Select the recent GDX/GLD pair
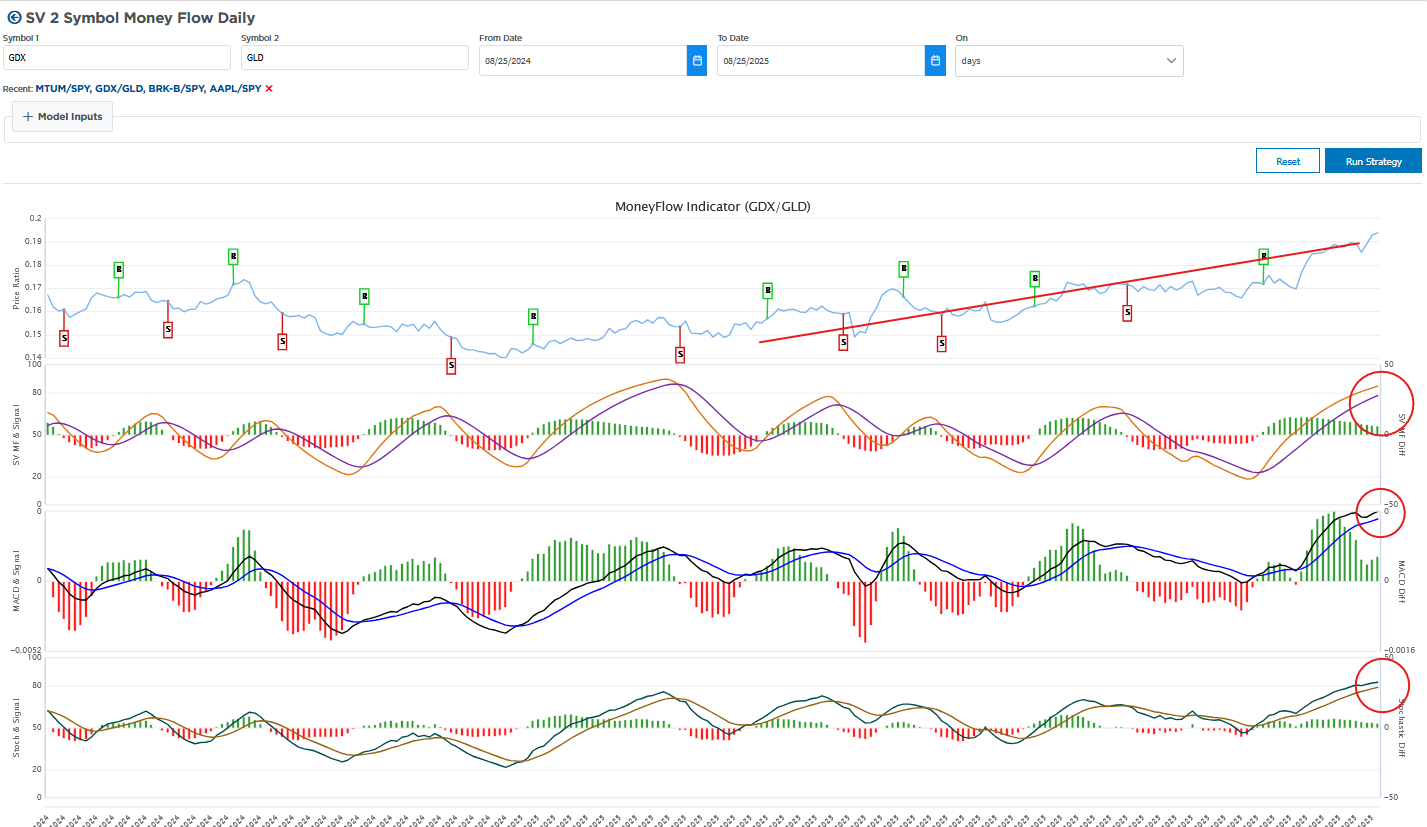The image size is (1427, 827). coord(119,89)
